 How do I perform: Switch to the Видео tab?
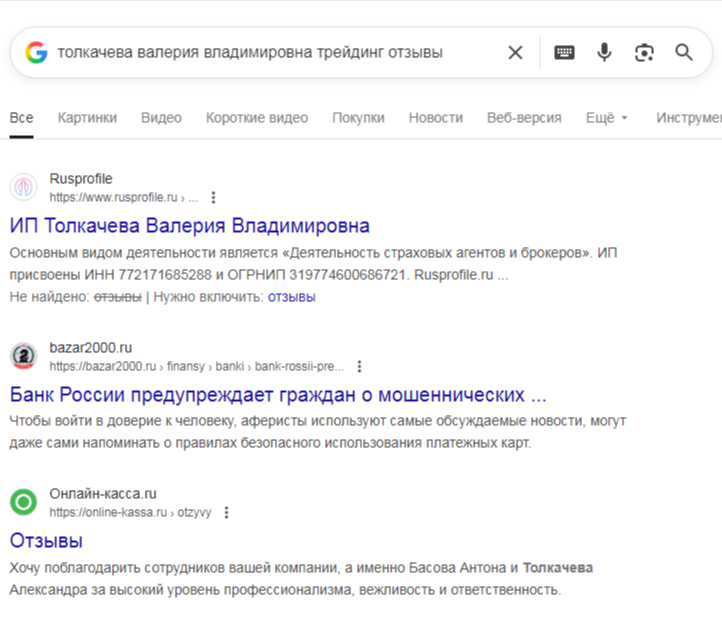click(161, 118)
